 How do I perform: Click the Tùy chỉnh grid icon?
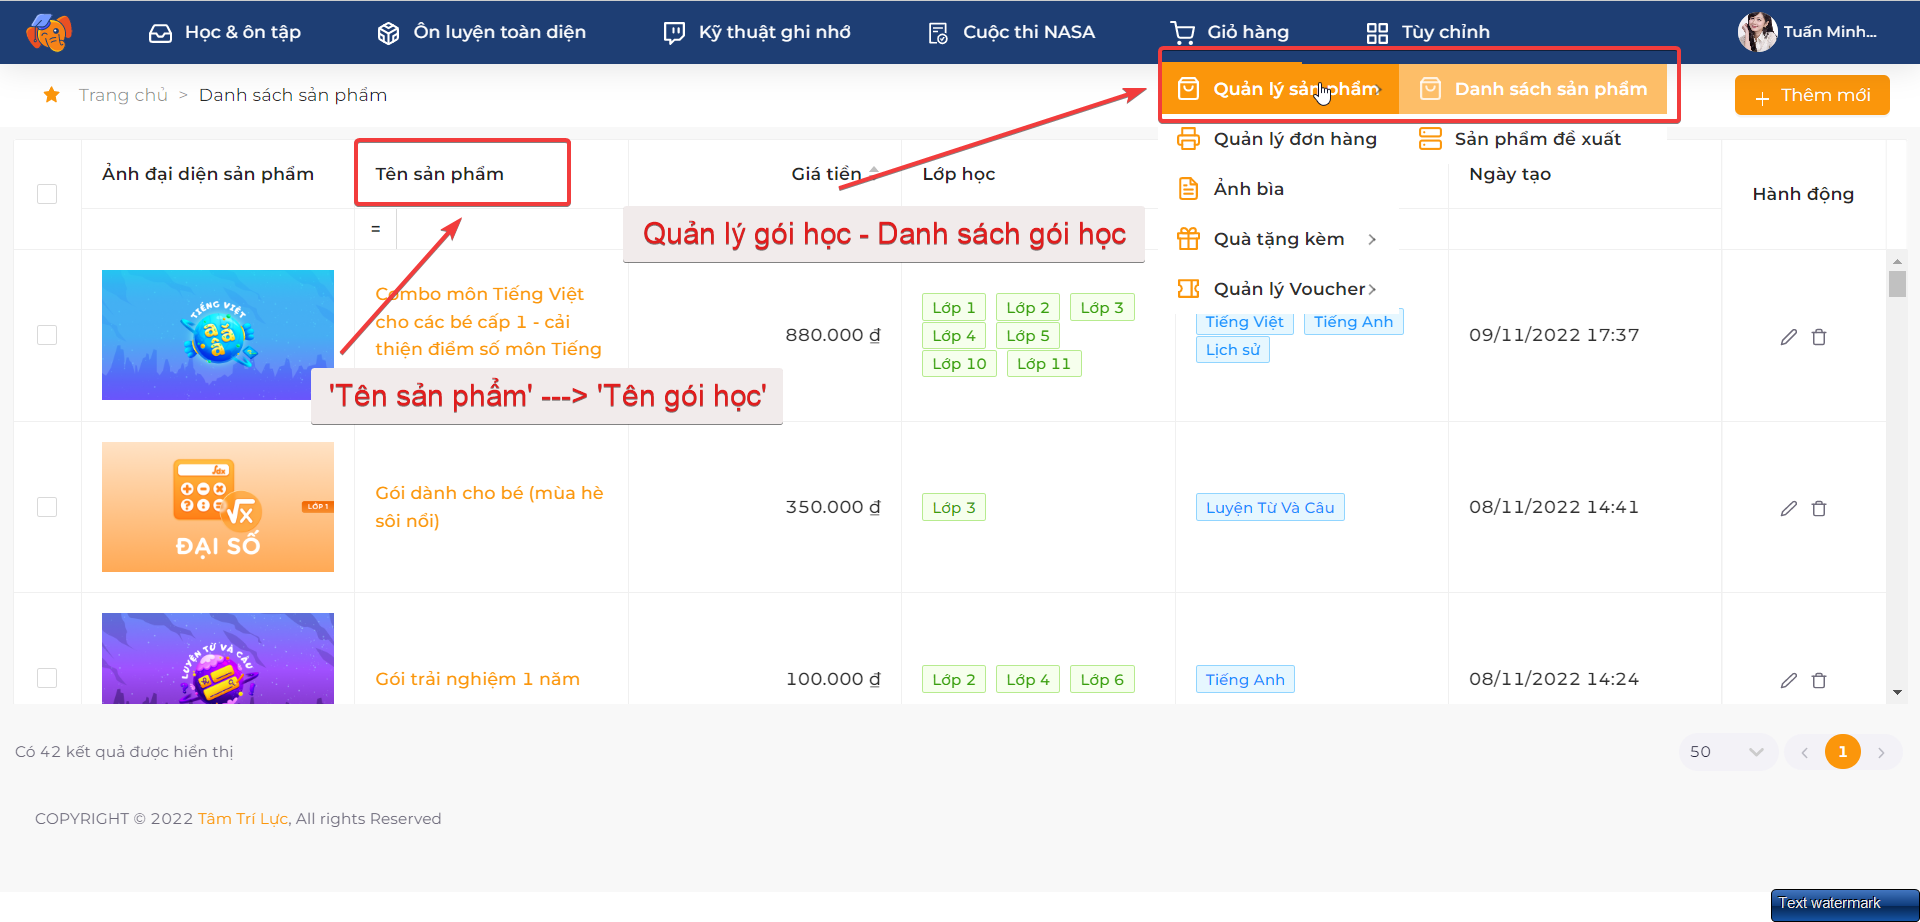pyautogui.click(x=1377, y=33)
